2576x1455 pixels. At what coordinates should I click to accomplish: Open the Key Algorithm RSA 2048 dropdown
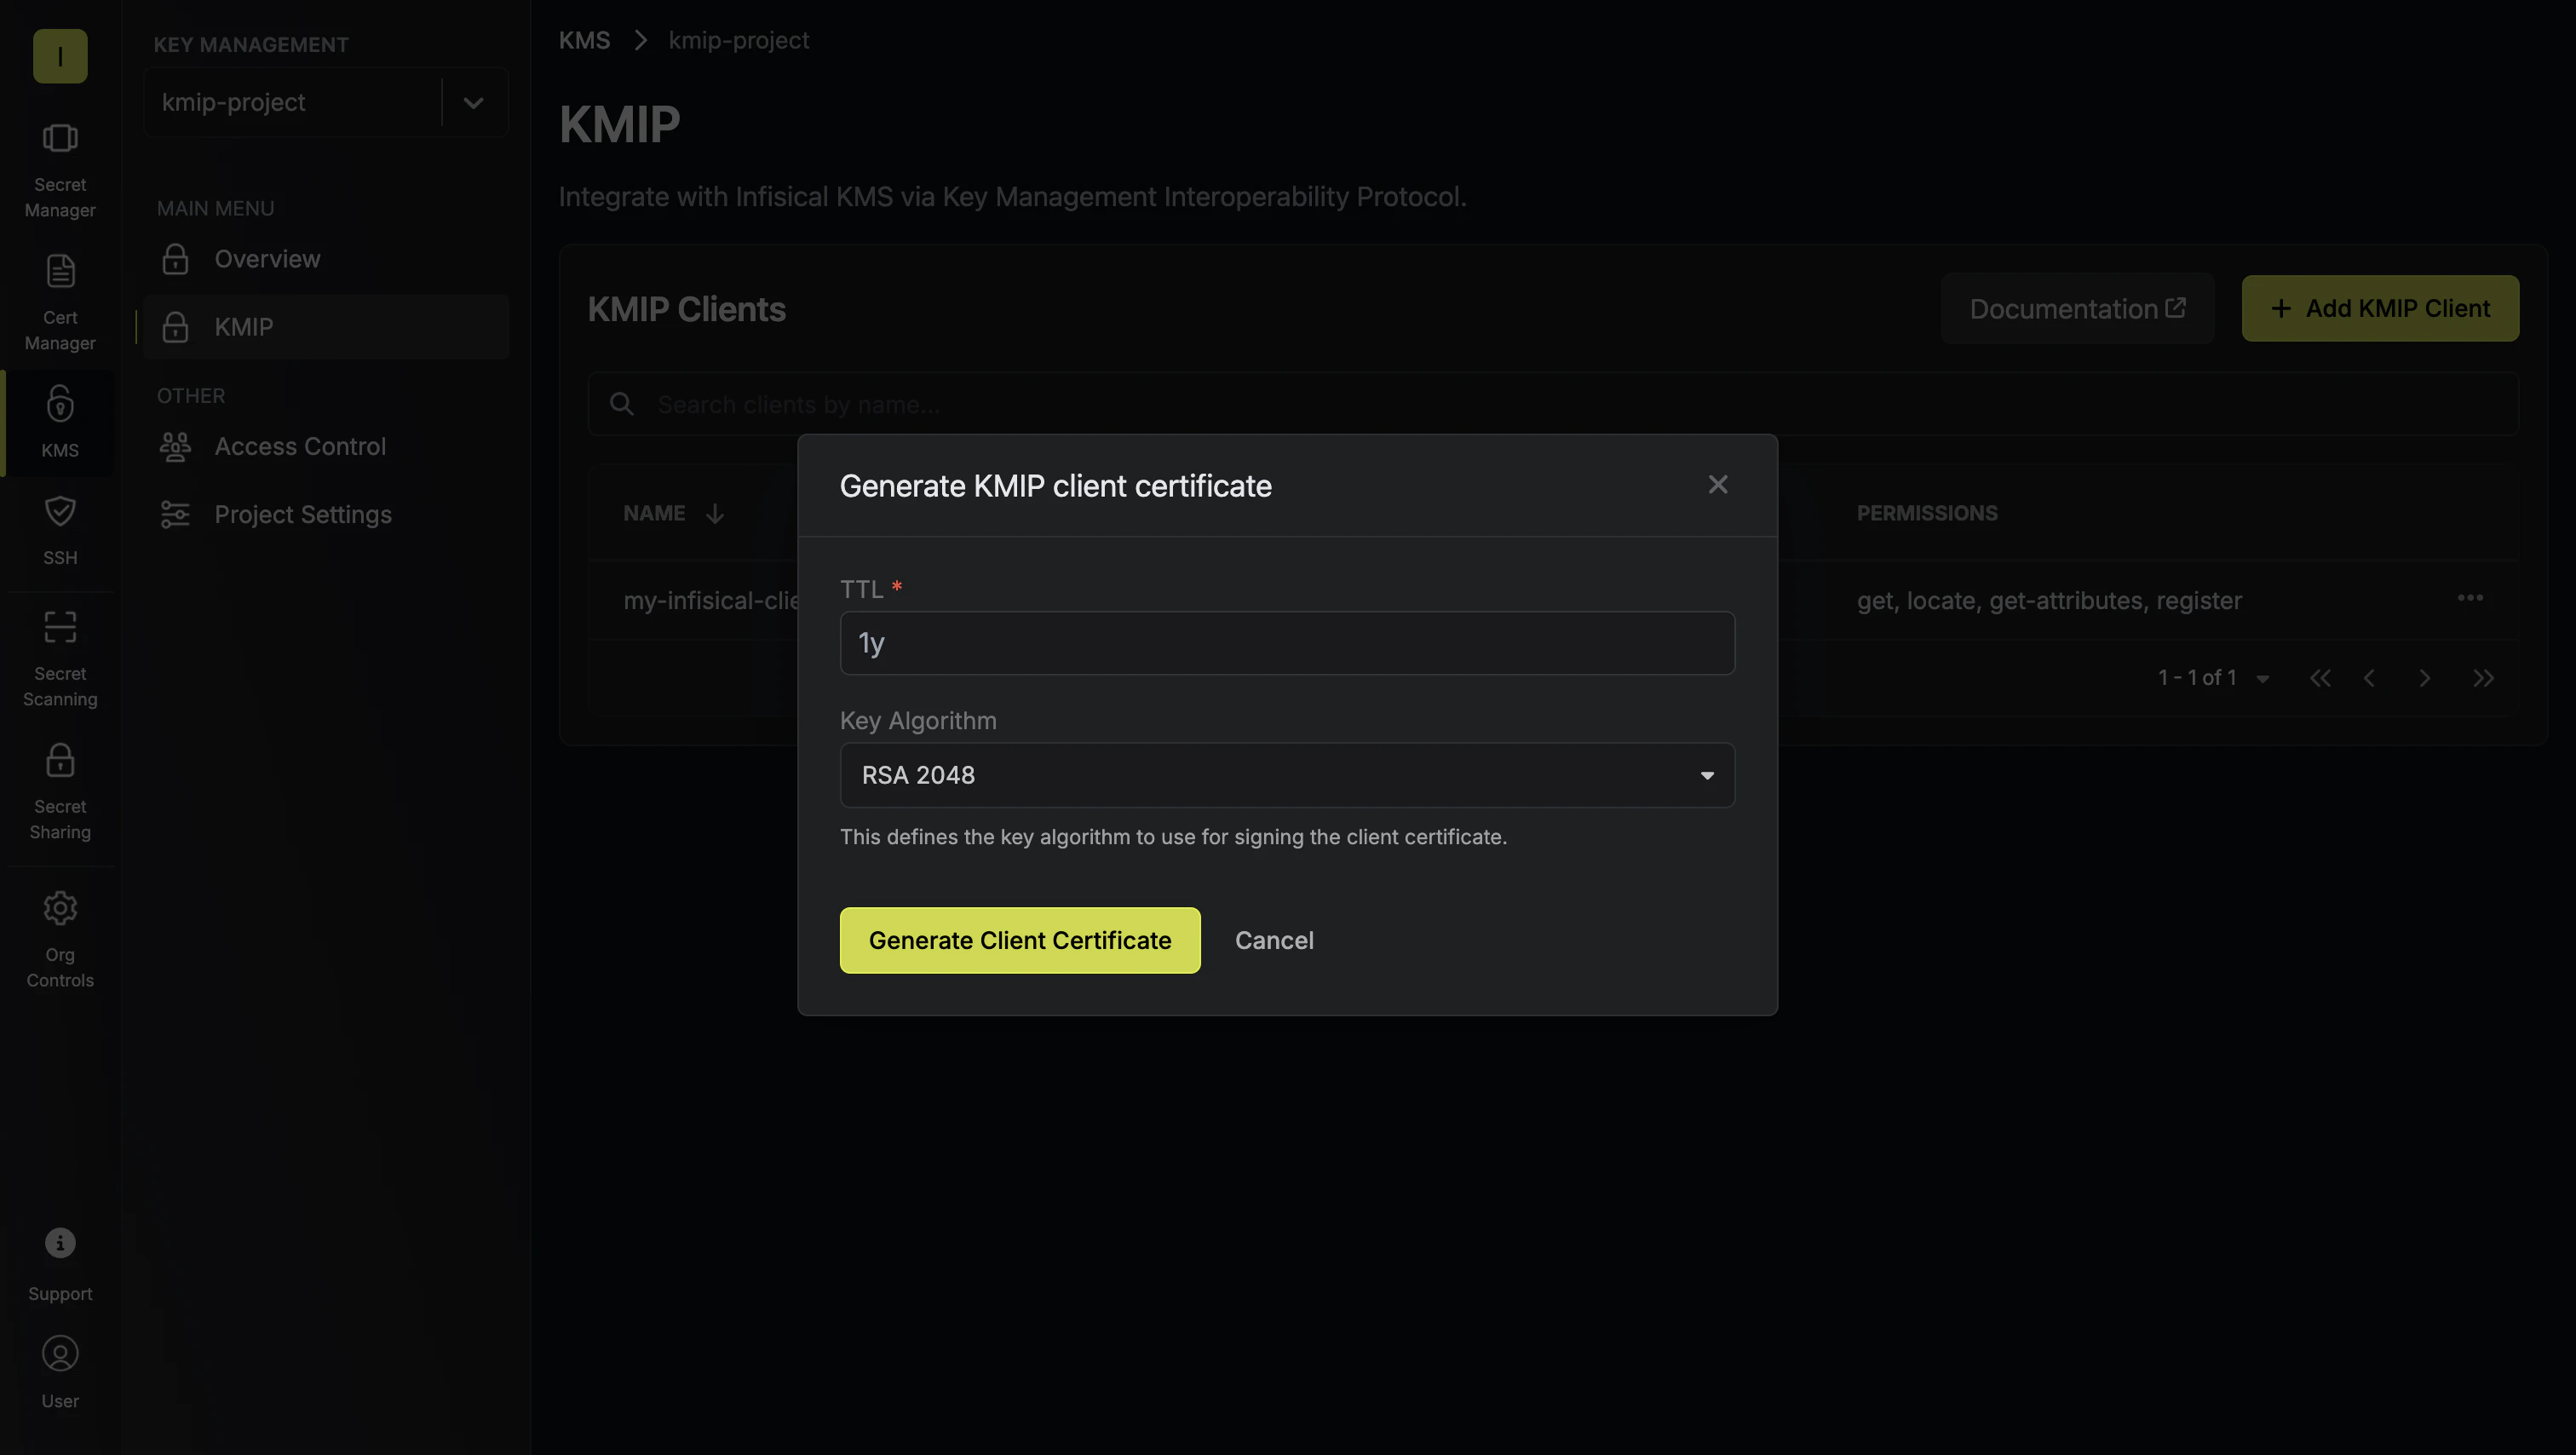[1287, 775]
